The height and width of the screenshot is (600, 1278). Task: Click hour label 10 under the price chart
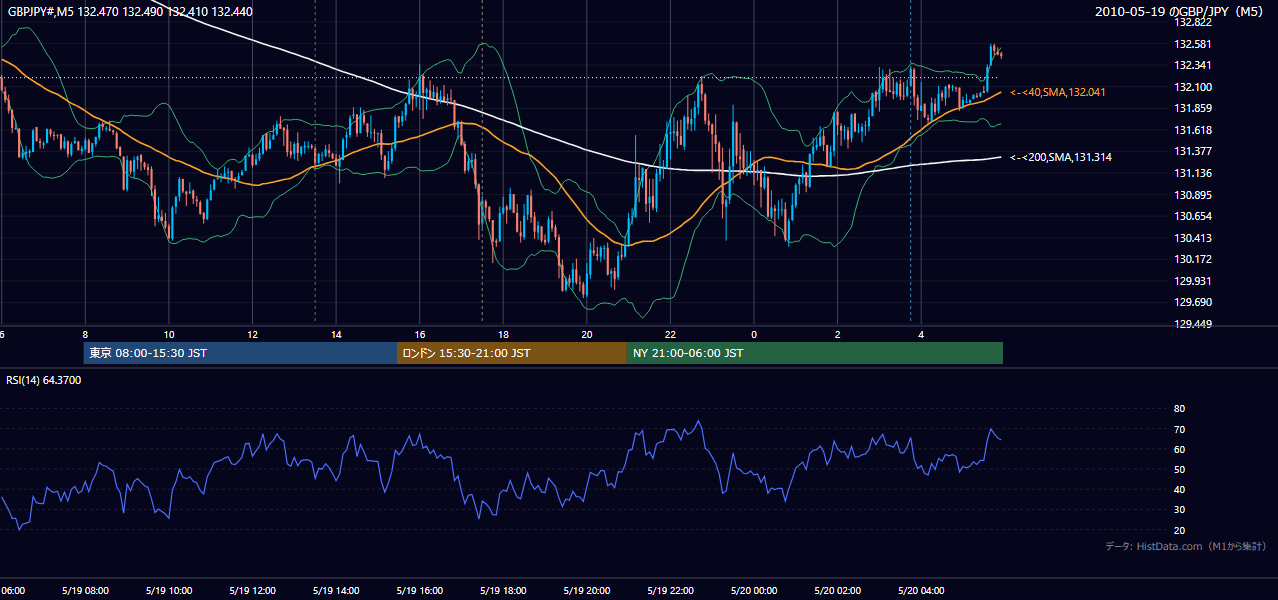click(x=169, y=335)
